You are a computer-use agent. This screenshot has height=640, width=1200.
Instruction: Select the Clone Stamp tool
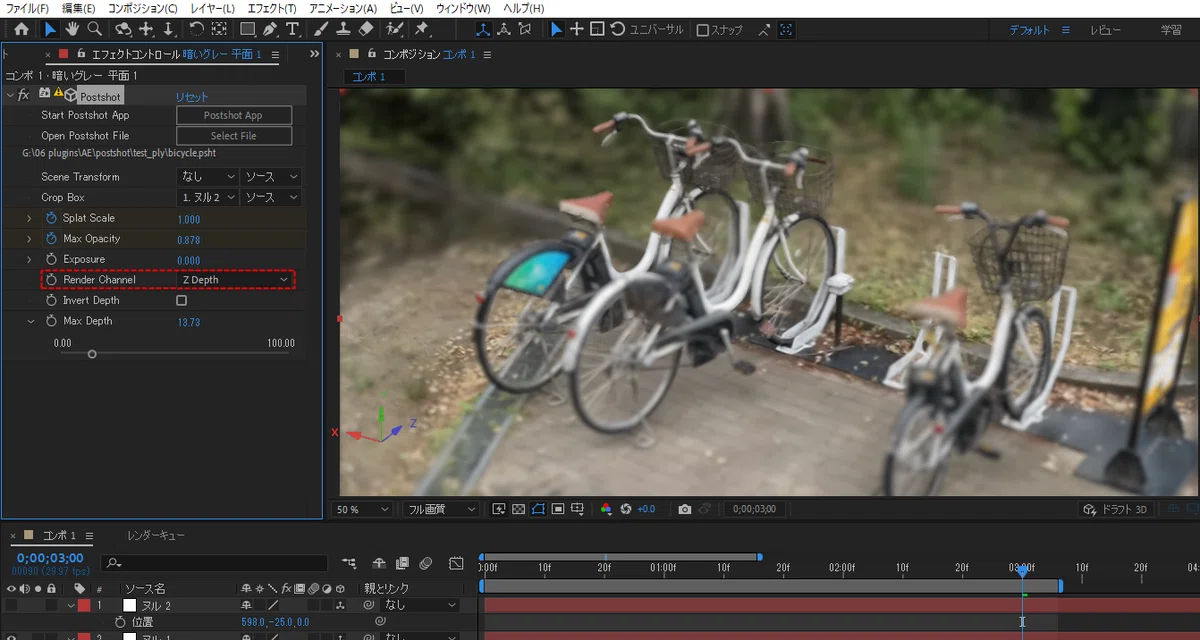click(x=343, y=29)
